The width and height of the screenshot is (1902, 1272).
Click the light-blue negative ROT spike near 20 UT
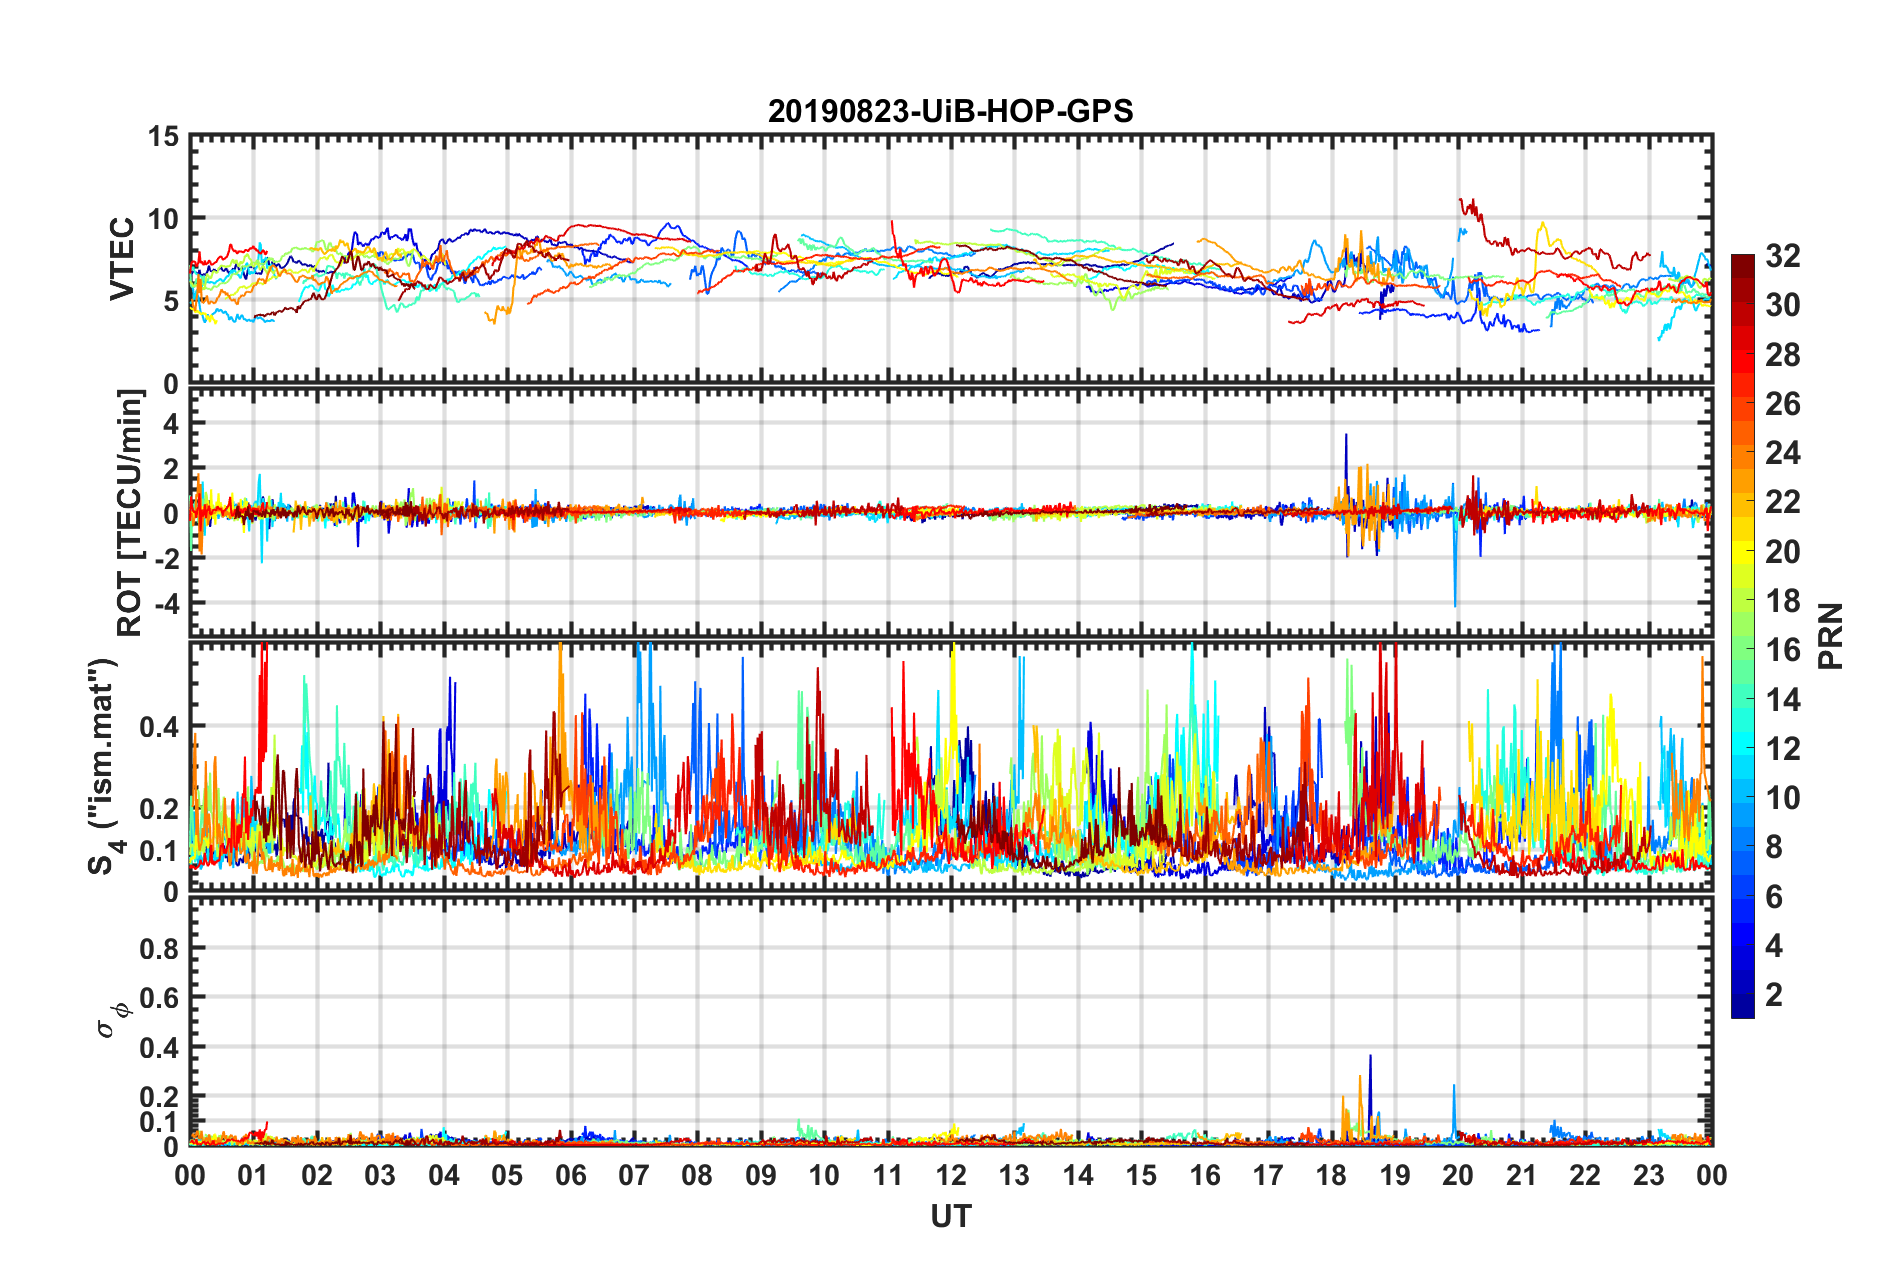[x=1455, y=598]
